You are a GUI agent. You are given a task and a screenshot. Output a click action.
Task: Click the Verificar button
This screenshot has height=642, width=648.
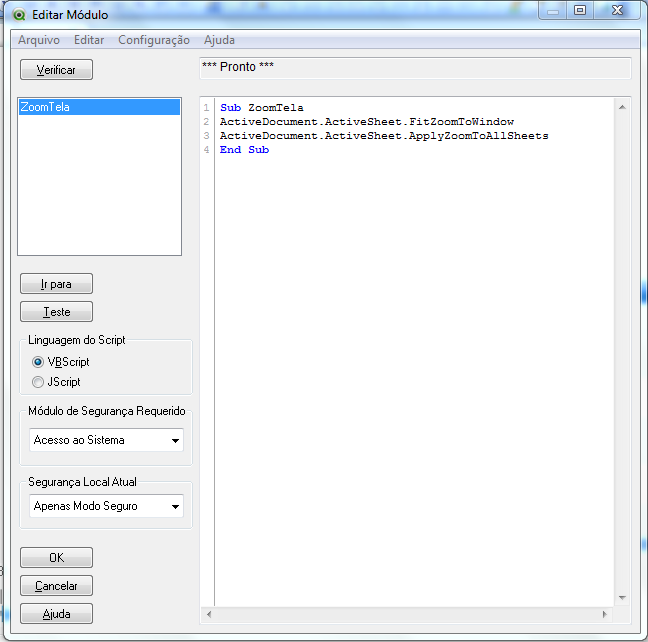click(56, 70)
